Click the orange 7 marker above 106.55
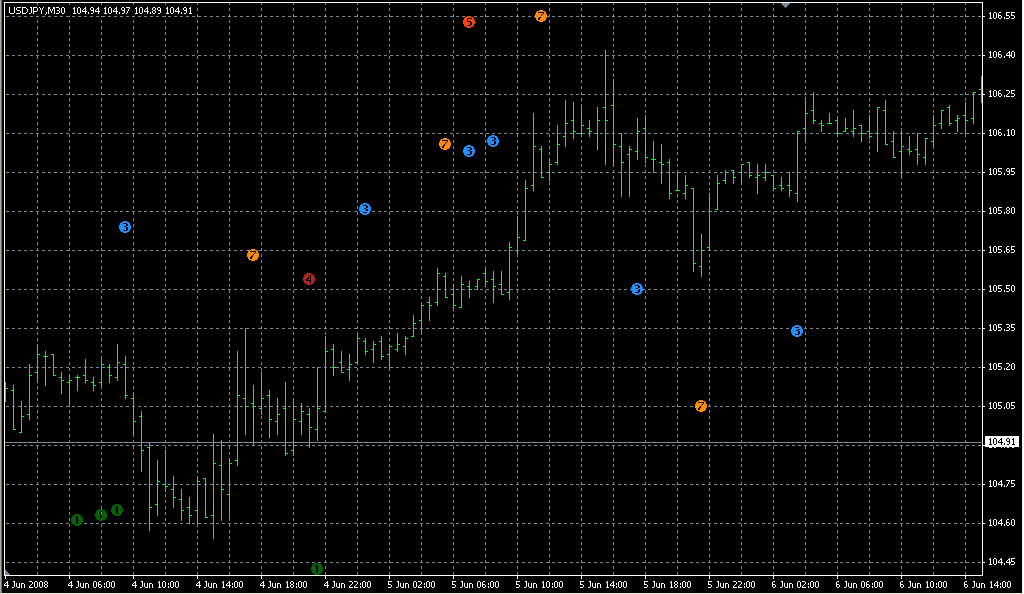The image size is (1024, 594). click(541, 16)
